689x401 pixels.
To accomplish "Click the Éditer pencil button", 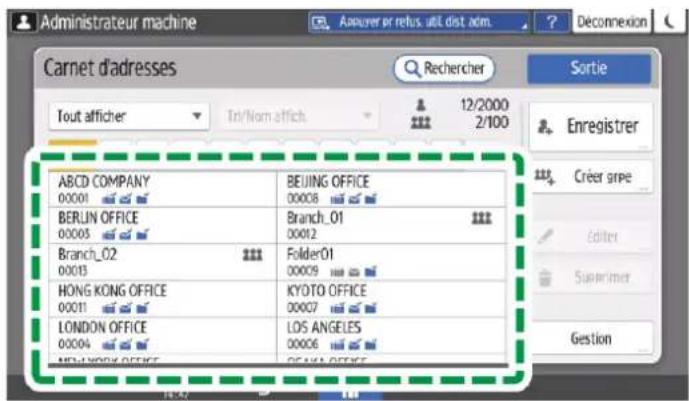I will tap(591, 237).
